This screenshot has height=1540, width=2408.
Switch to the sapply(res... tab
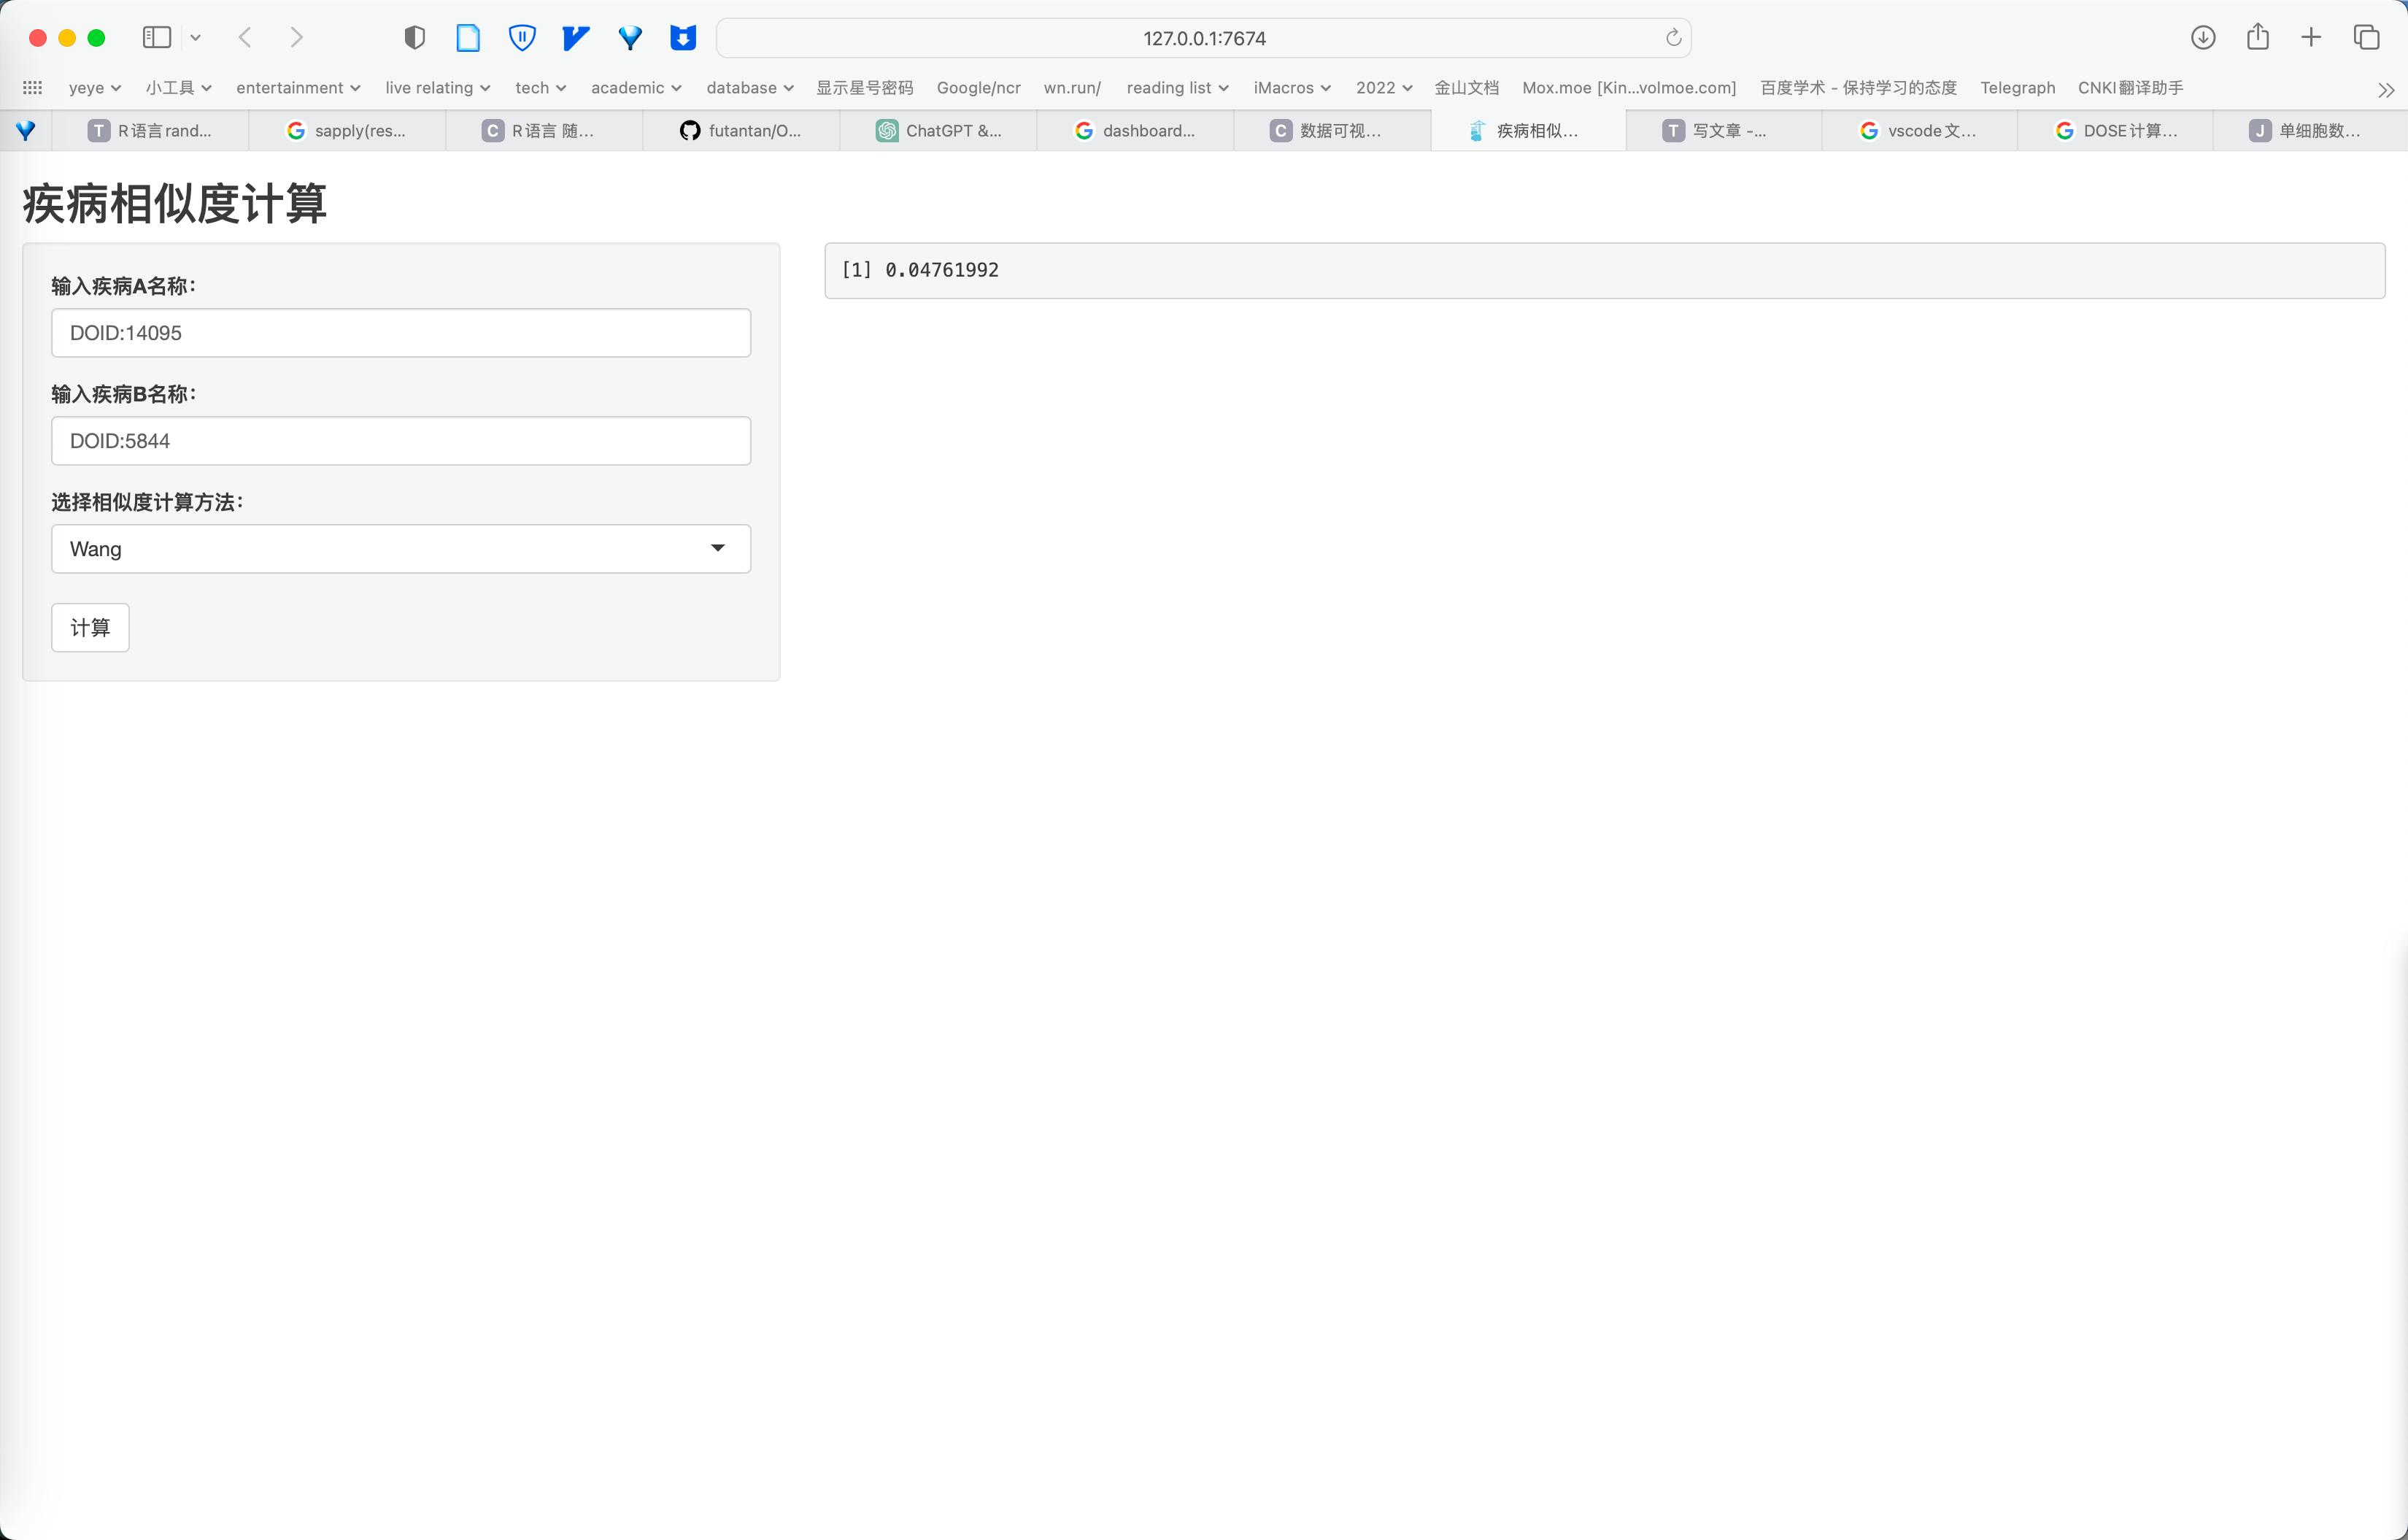pos(347,131)
